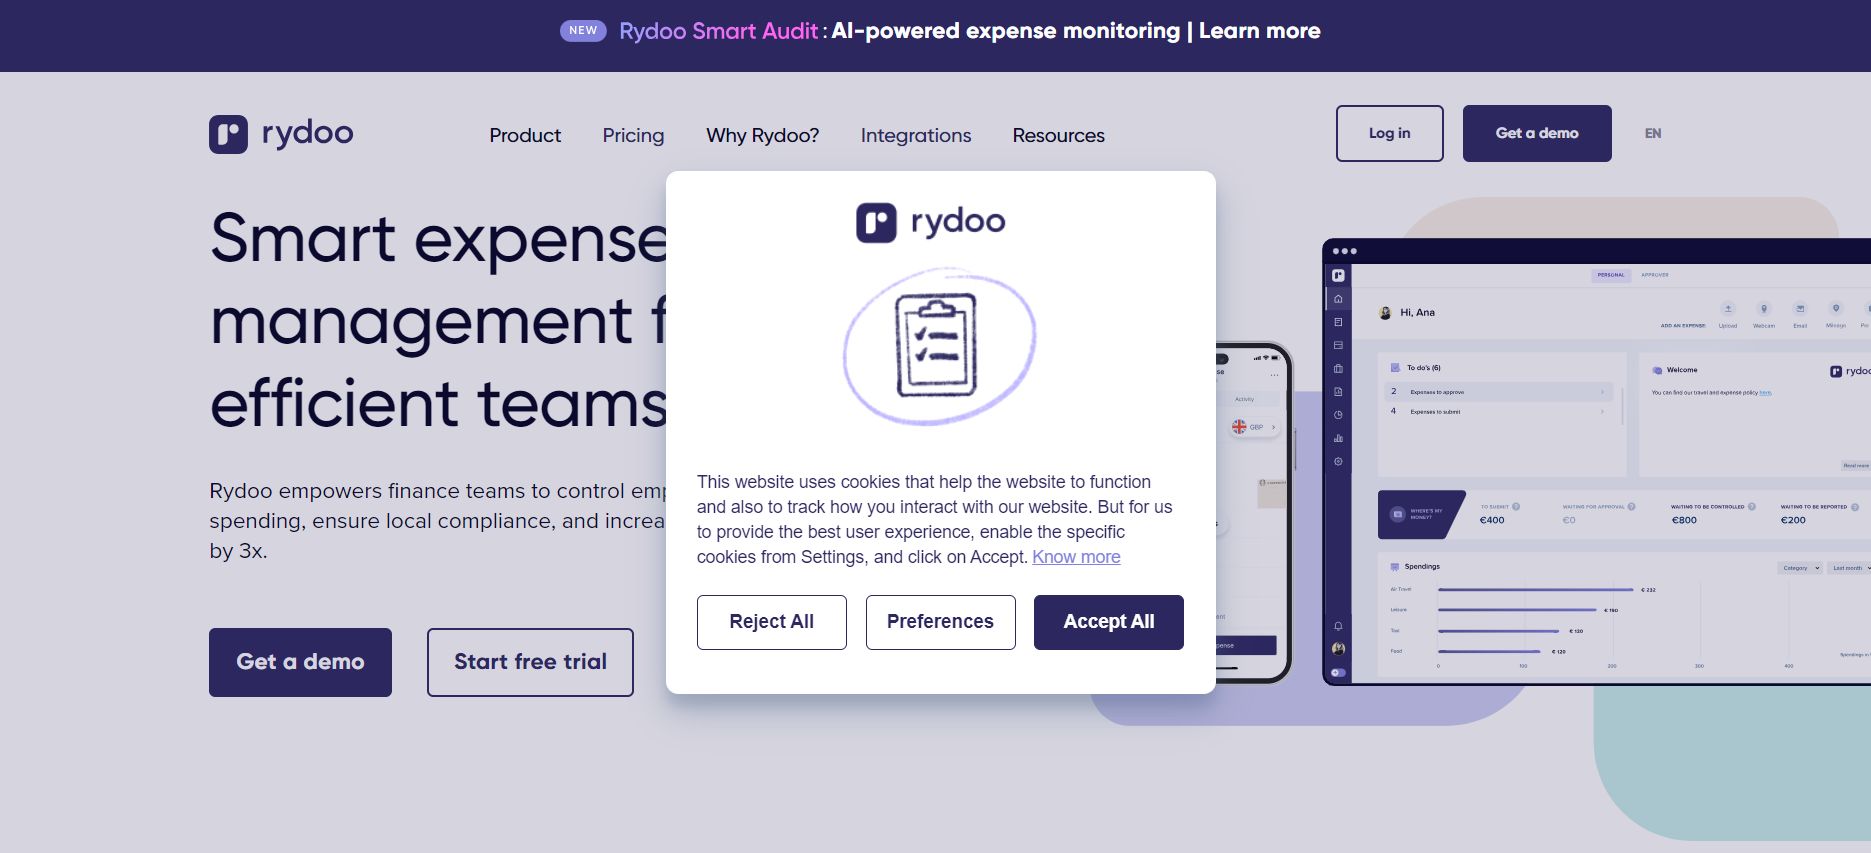This screenshot has height=853, width=1871.
Task: Click Get a demo in the header
Action: (x=1537, y=133)
